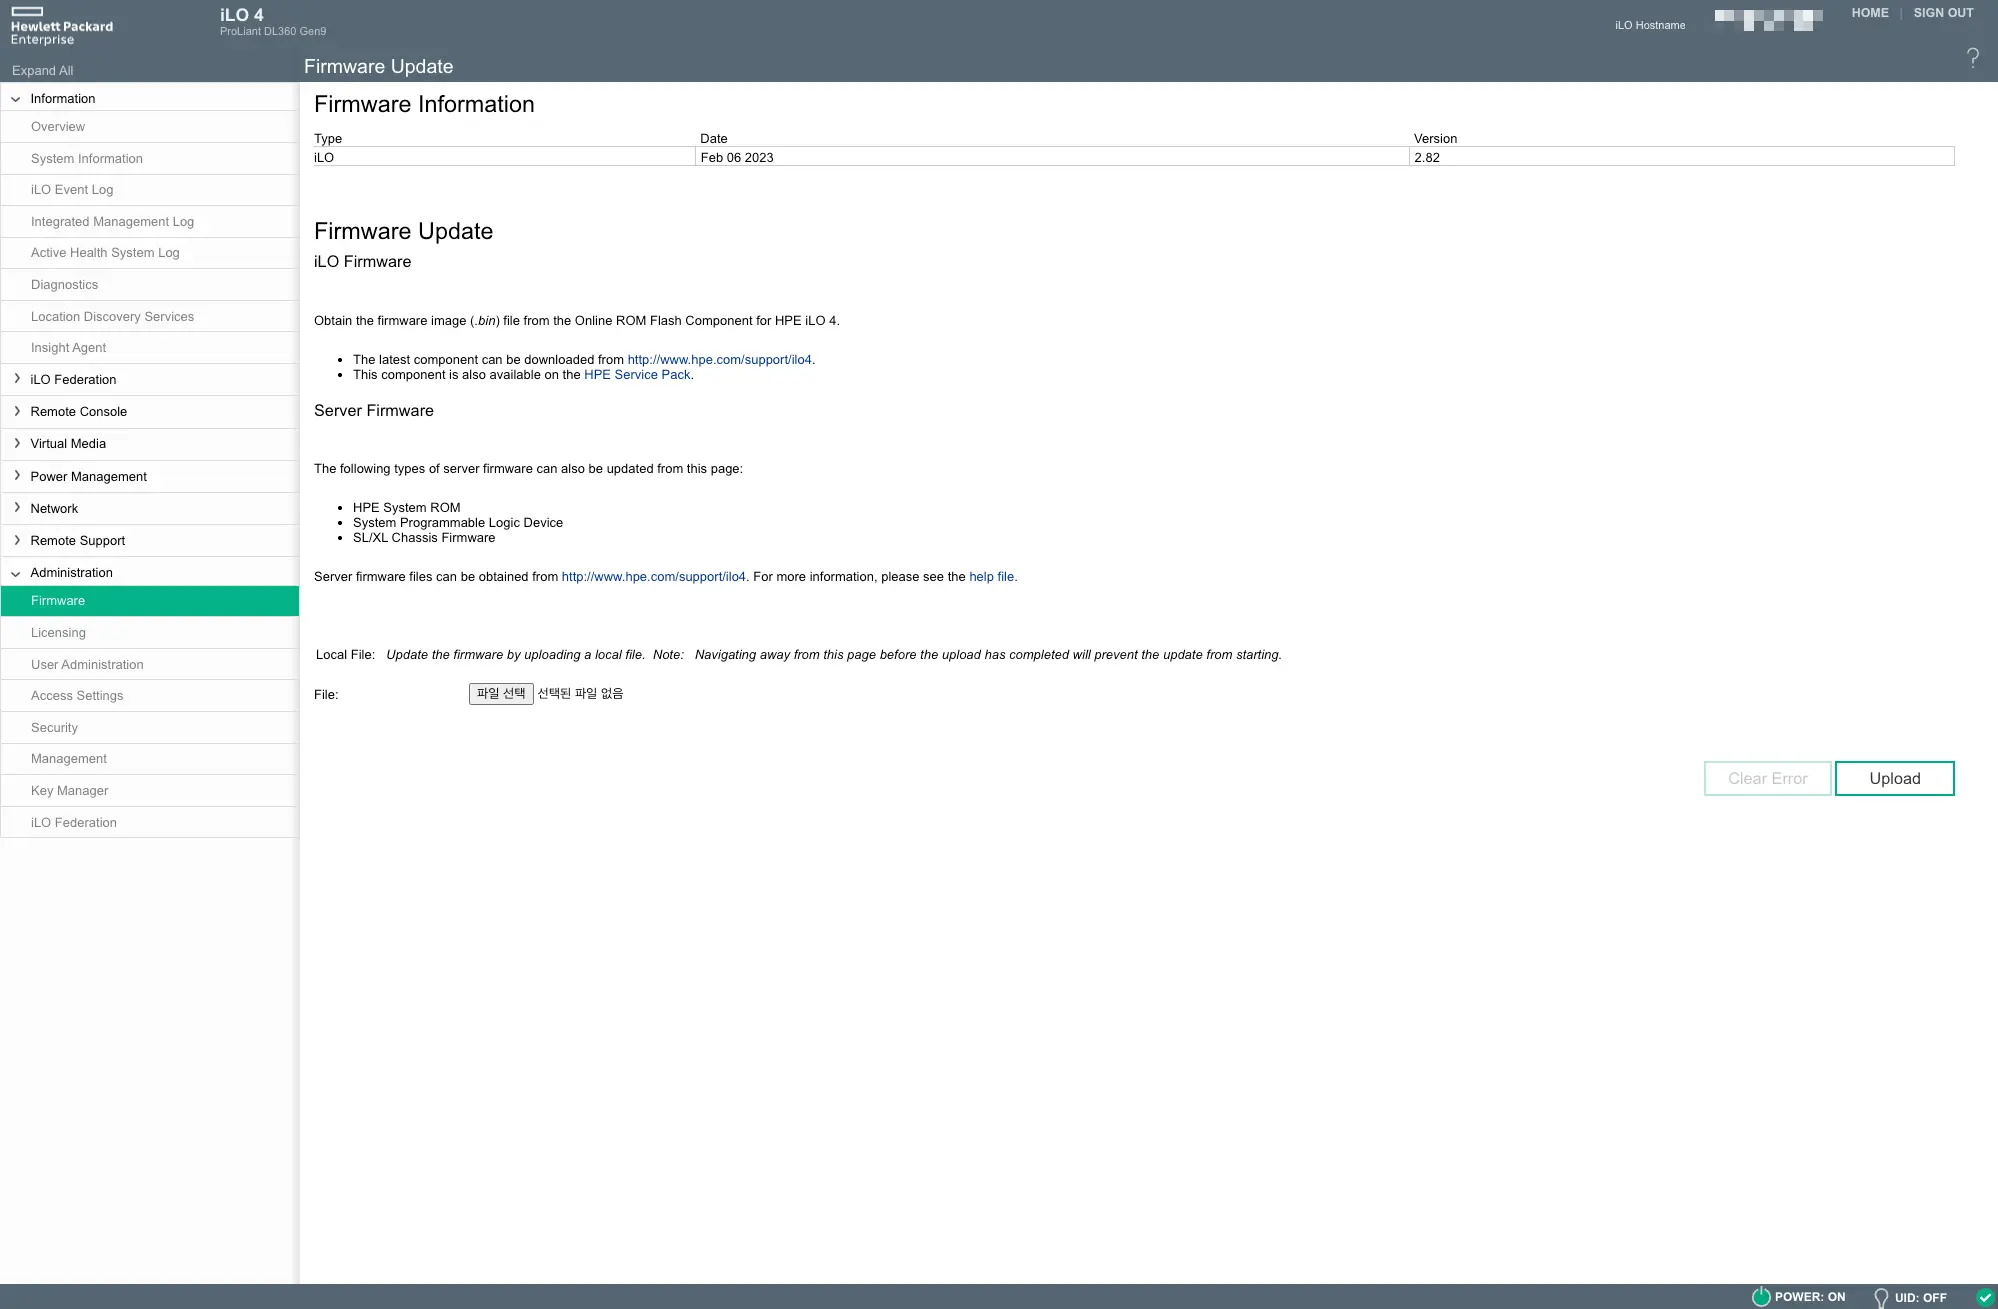This screenshot has height=1309, width=1998.
Task: Click the Clear Error button
Action: click(x=1767, y=779)
